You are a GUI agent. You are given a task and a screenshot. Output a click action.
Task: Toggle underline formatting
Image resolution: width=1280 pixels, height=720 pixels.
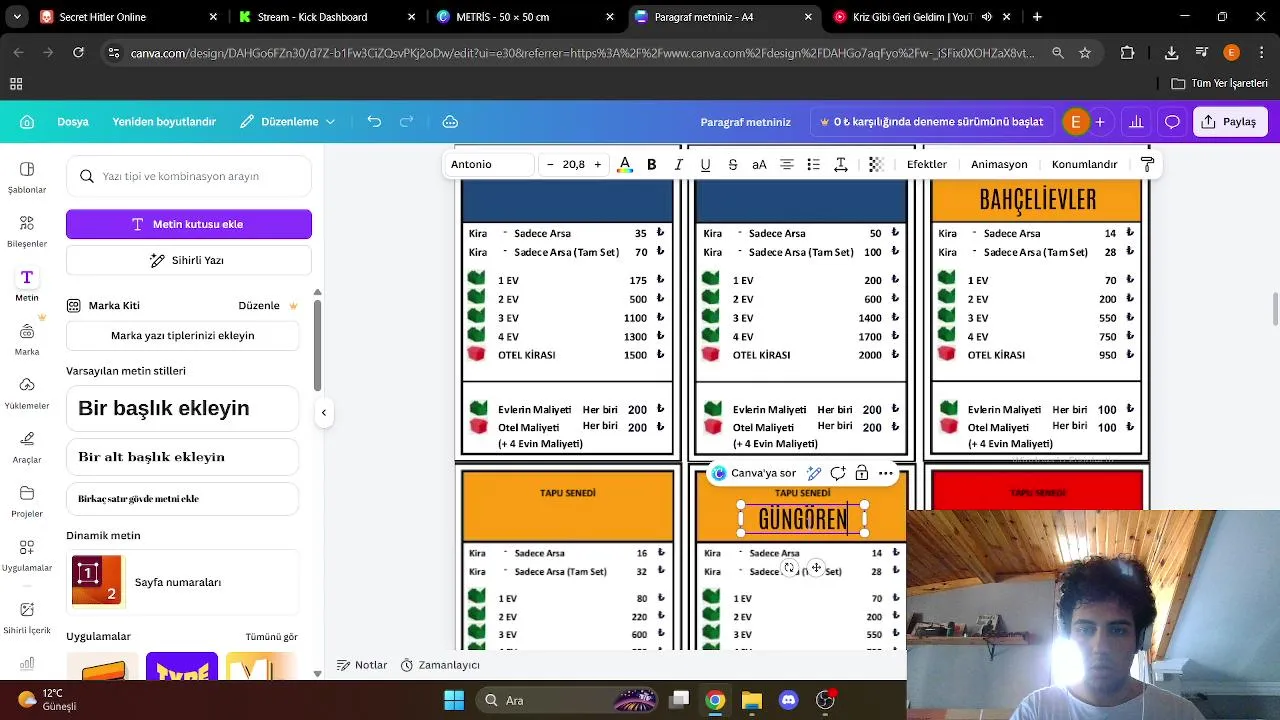point(705,164)
